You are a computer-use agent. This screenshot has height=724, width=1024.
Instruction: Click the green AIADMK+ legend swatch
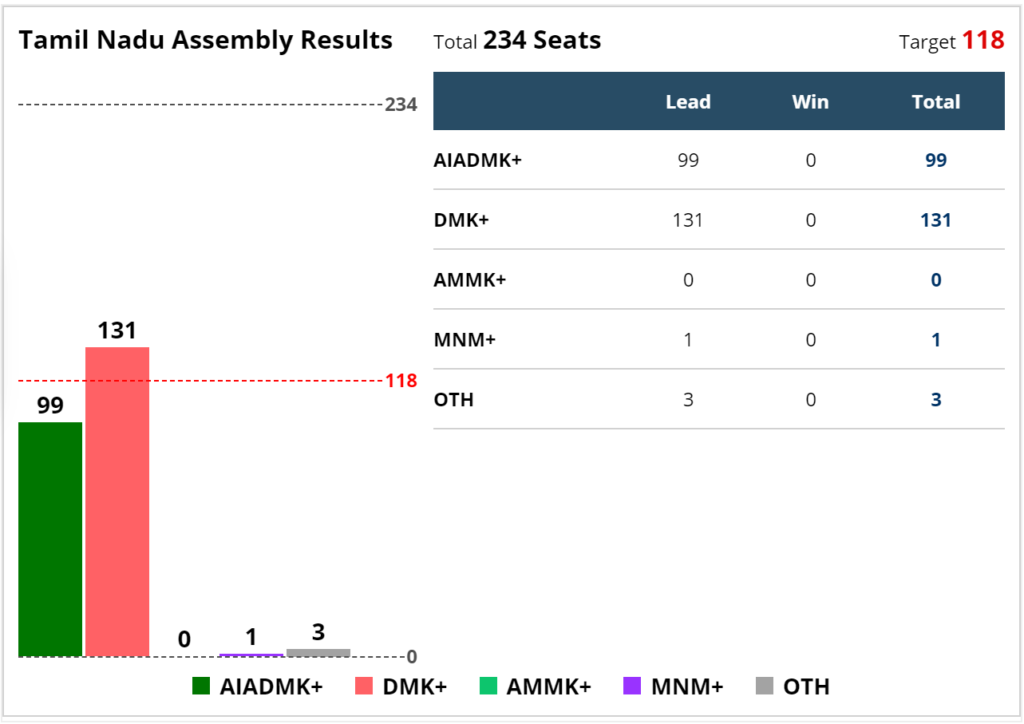(201, 686)
